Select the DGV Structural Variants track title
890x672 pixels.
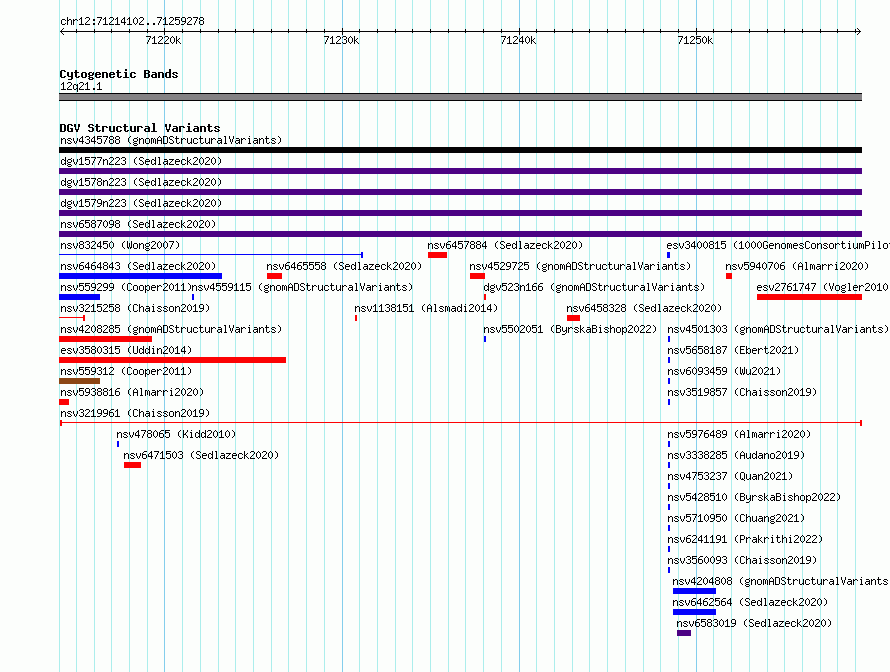coord(140,128)
